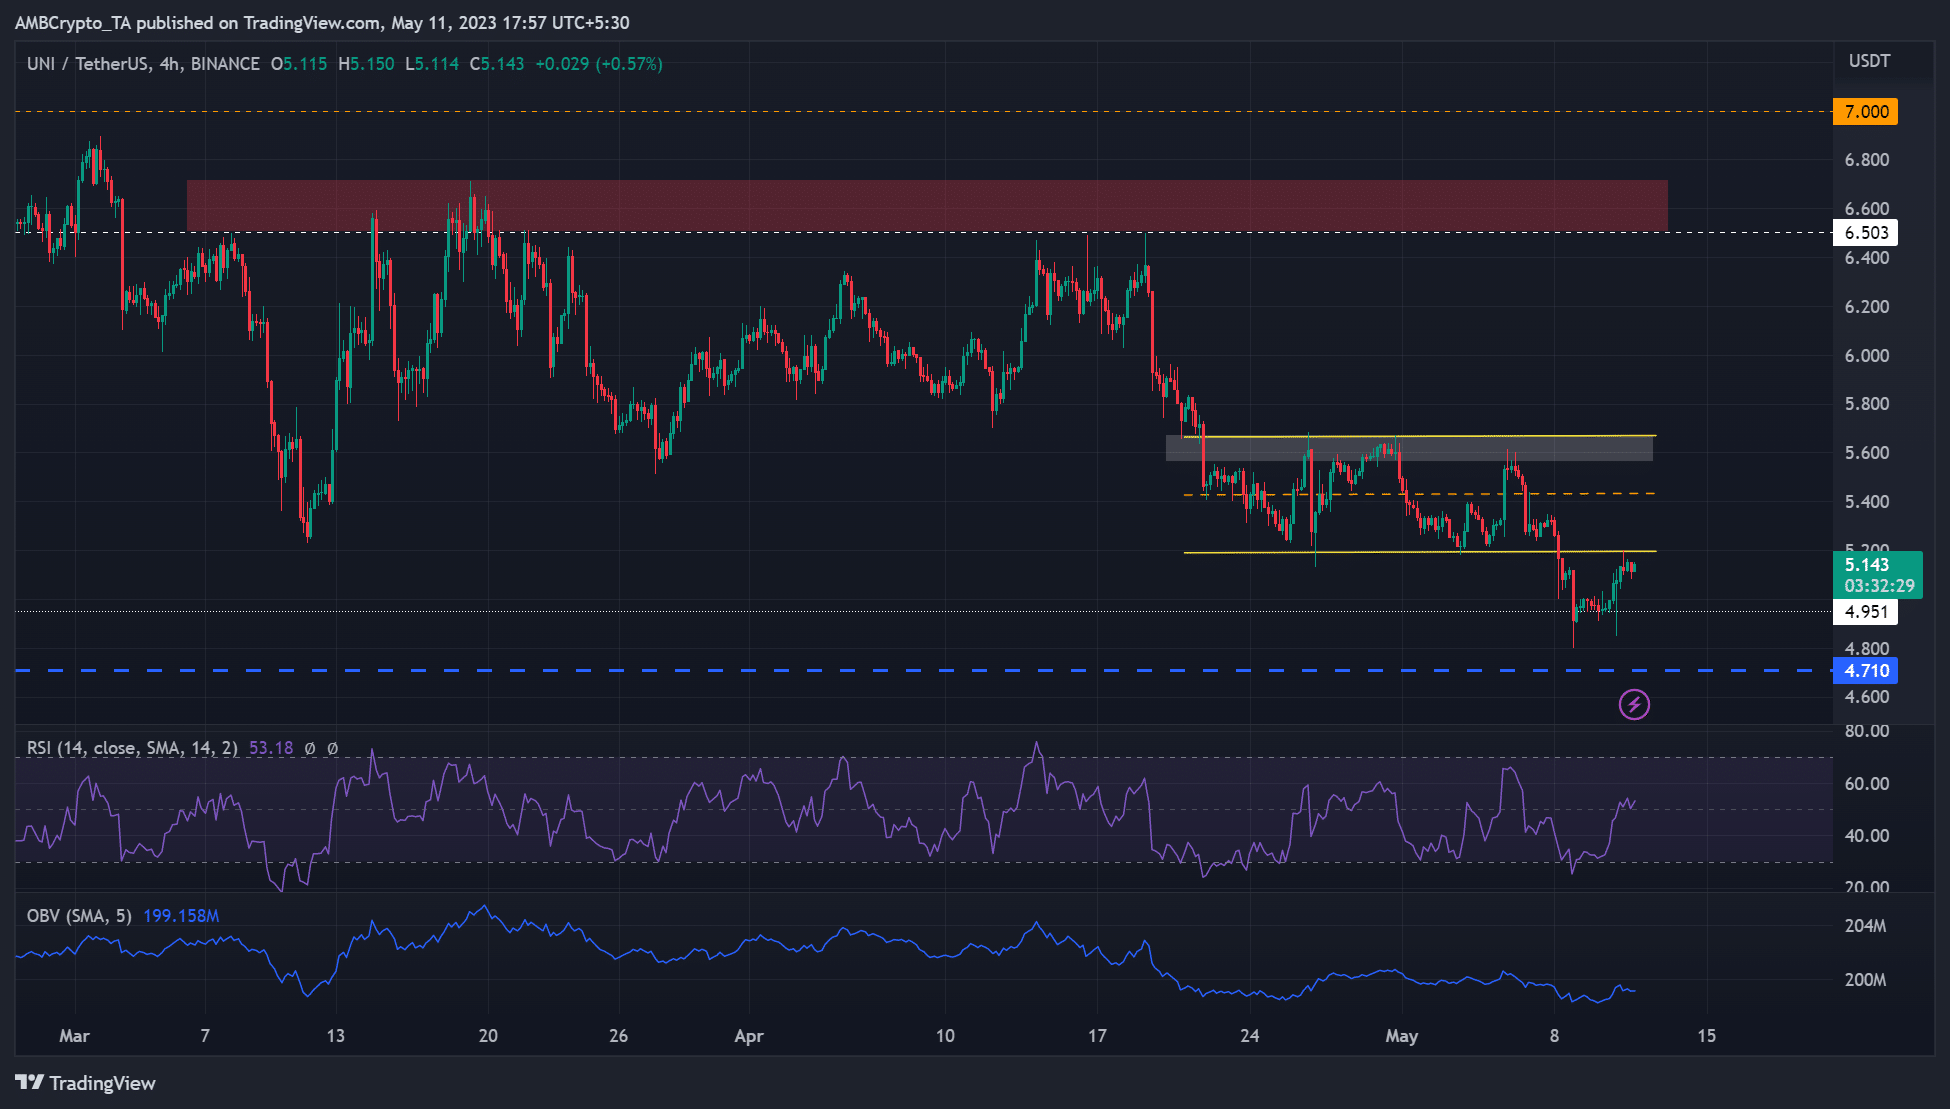Click the purple lightning bolt event icon
1950x1109 pixels.
tap(1634, 705)
